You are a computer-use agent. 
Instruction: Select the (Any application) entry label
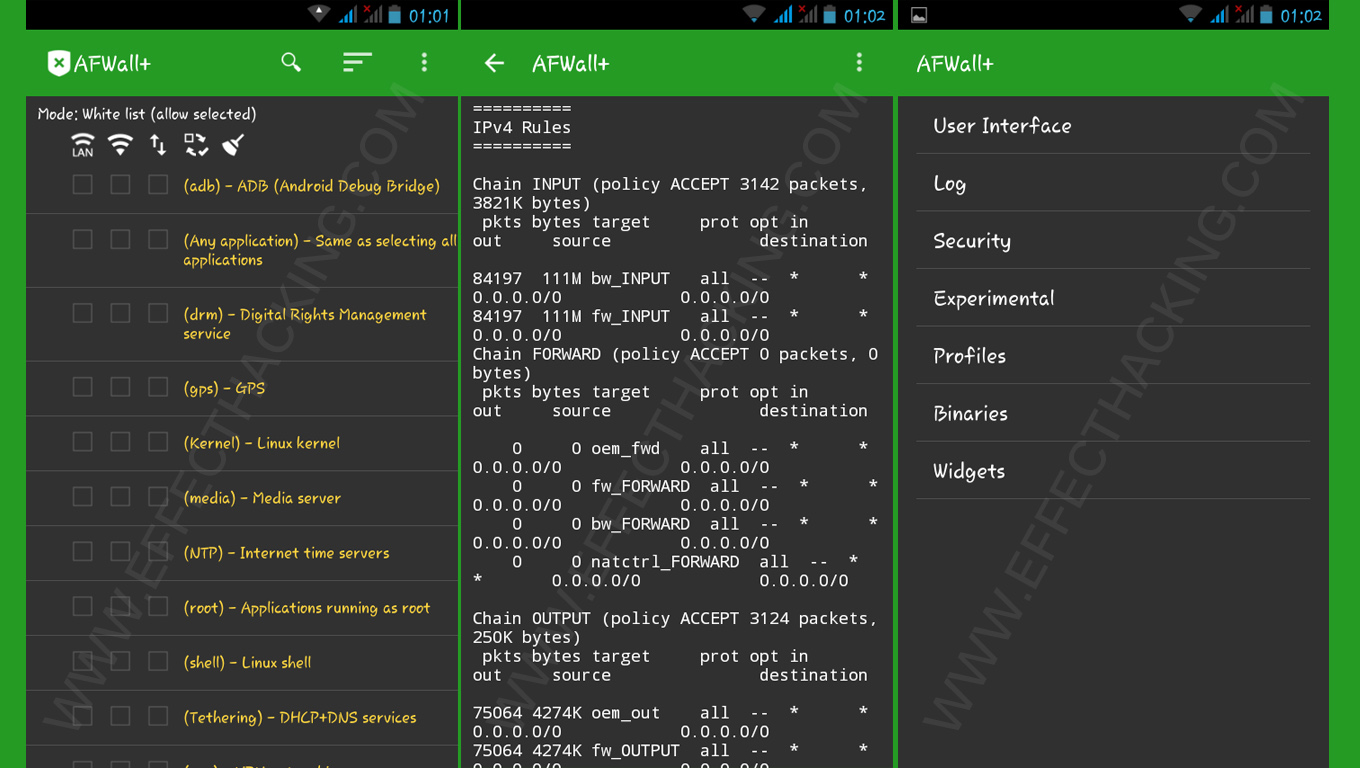(x=320, y=250)
